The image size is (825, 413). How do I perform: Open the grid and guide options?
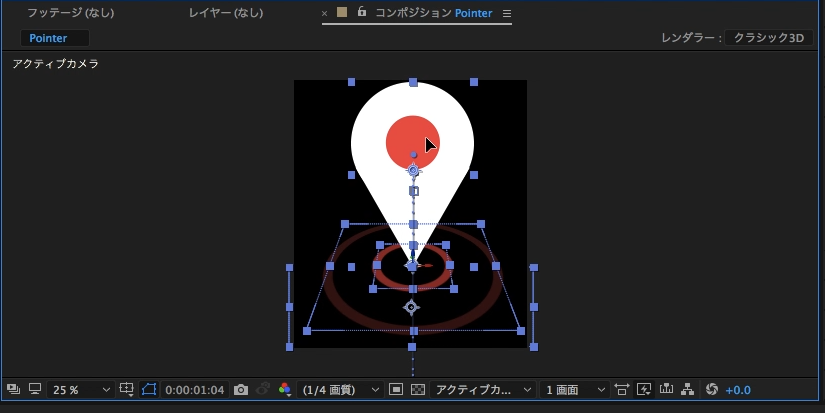coord(127,389)
